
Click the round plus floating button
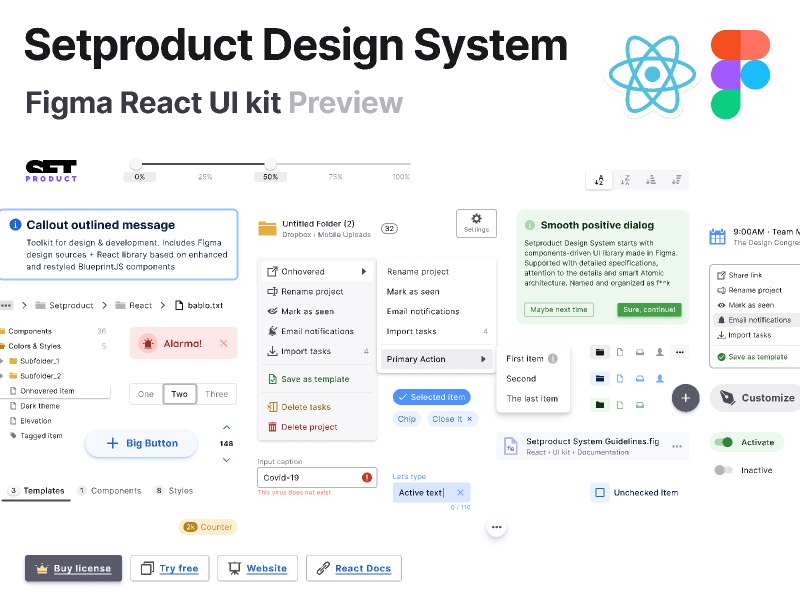click(x=685, y=398)
